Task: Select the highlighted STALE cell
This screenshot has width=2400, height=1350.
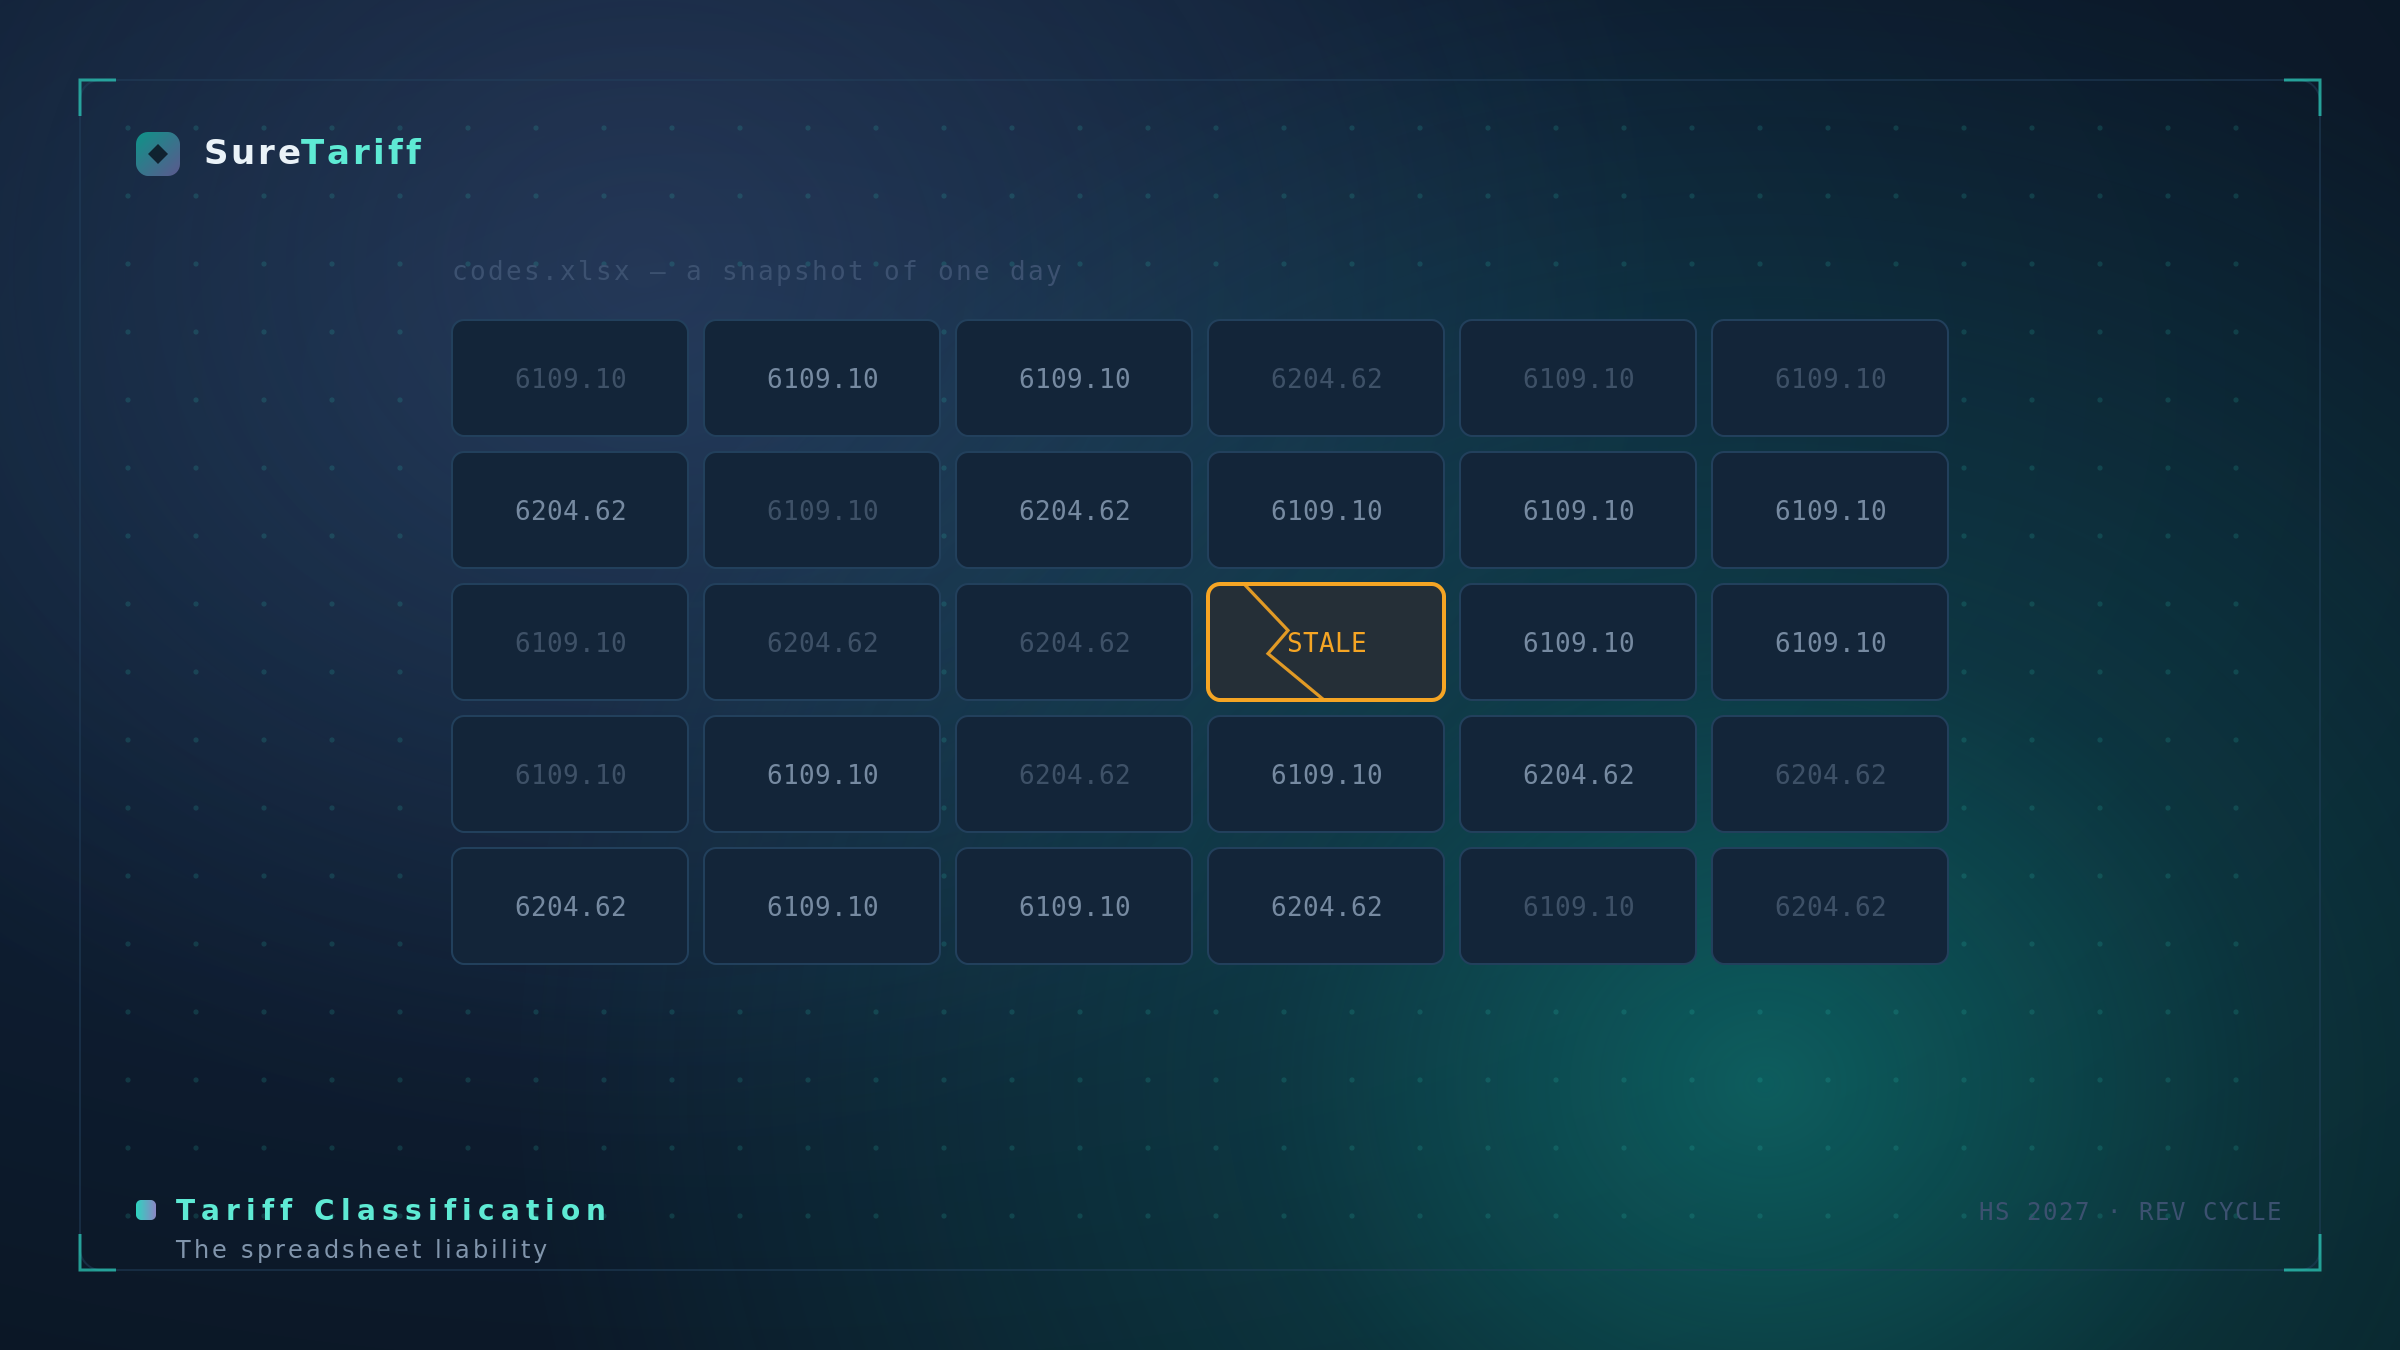Action: click(x=1326, y=642)
